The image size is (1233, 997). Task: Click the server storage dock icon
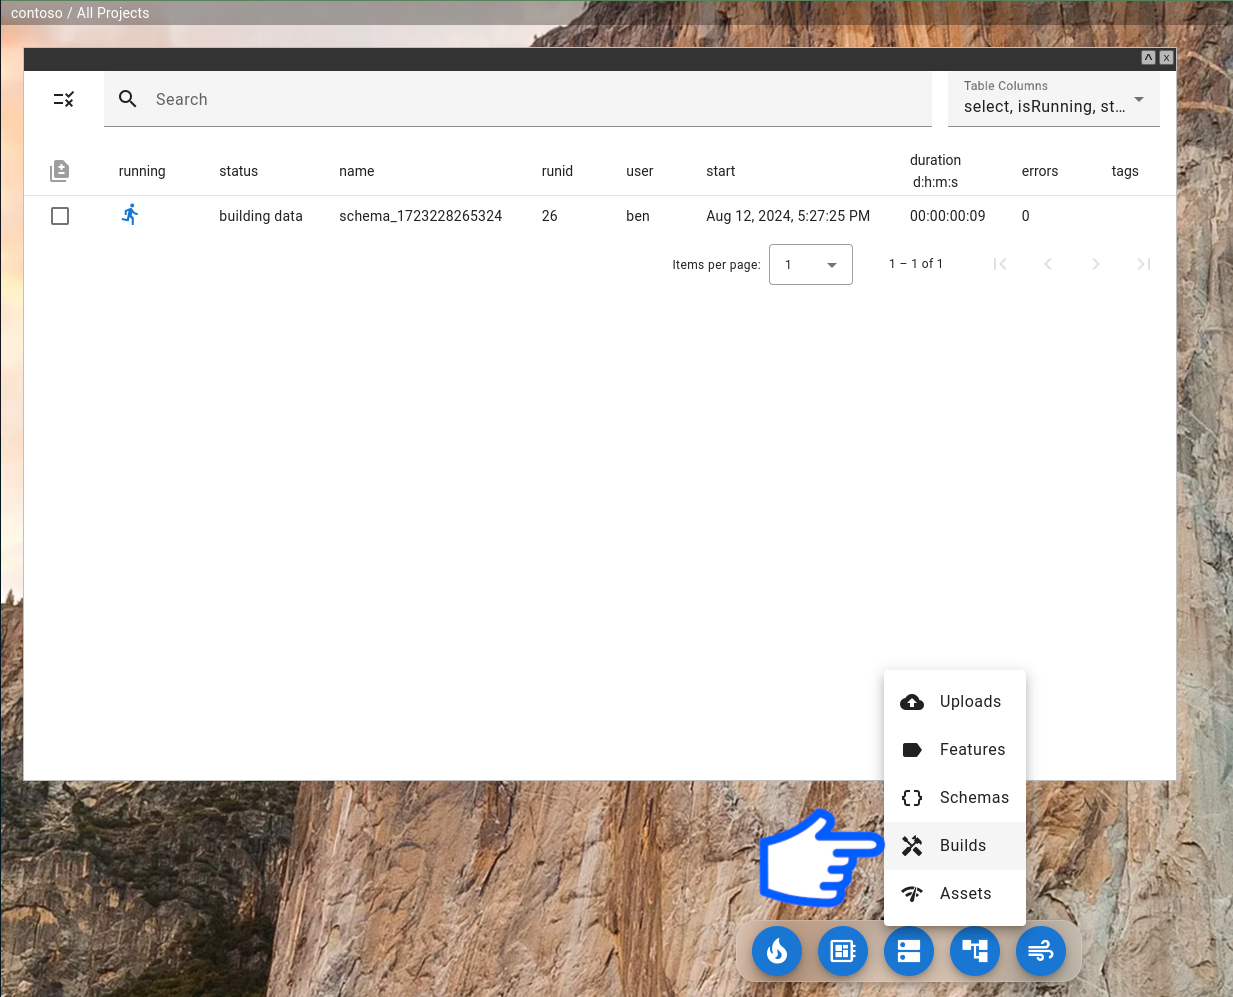909,950
